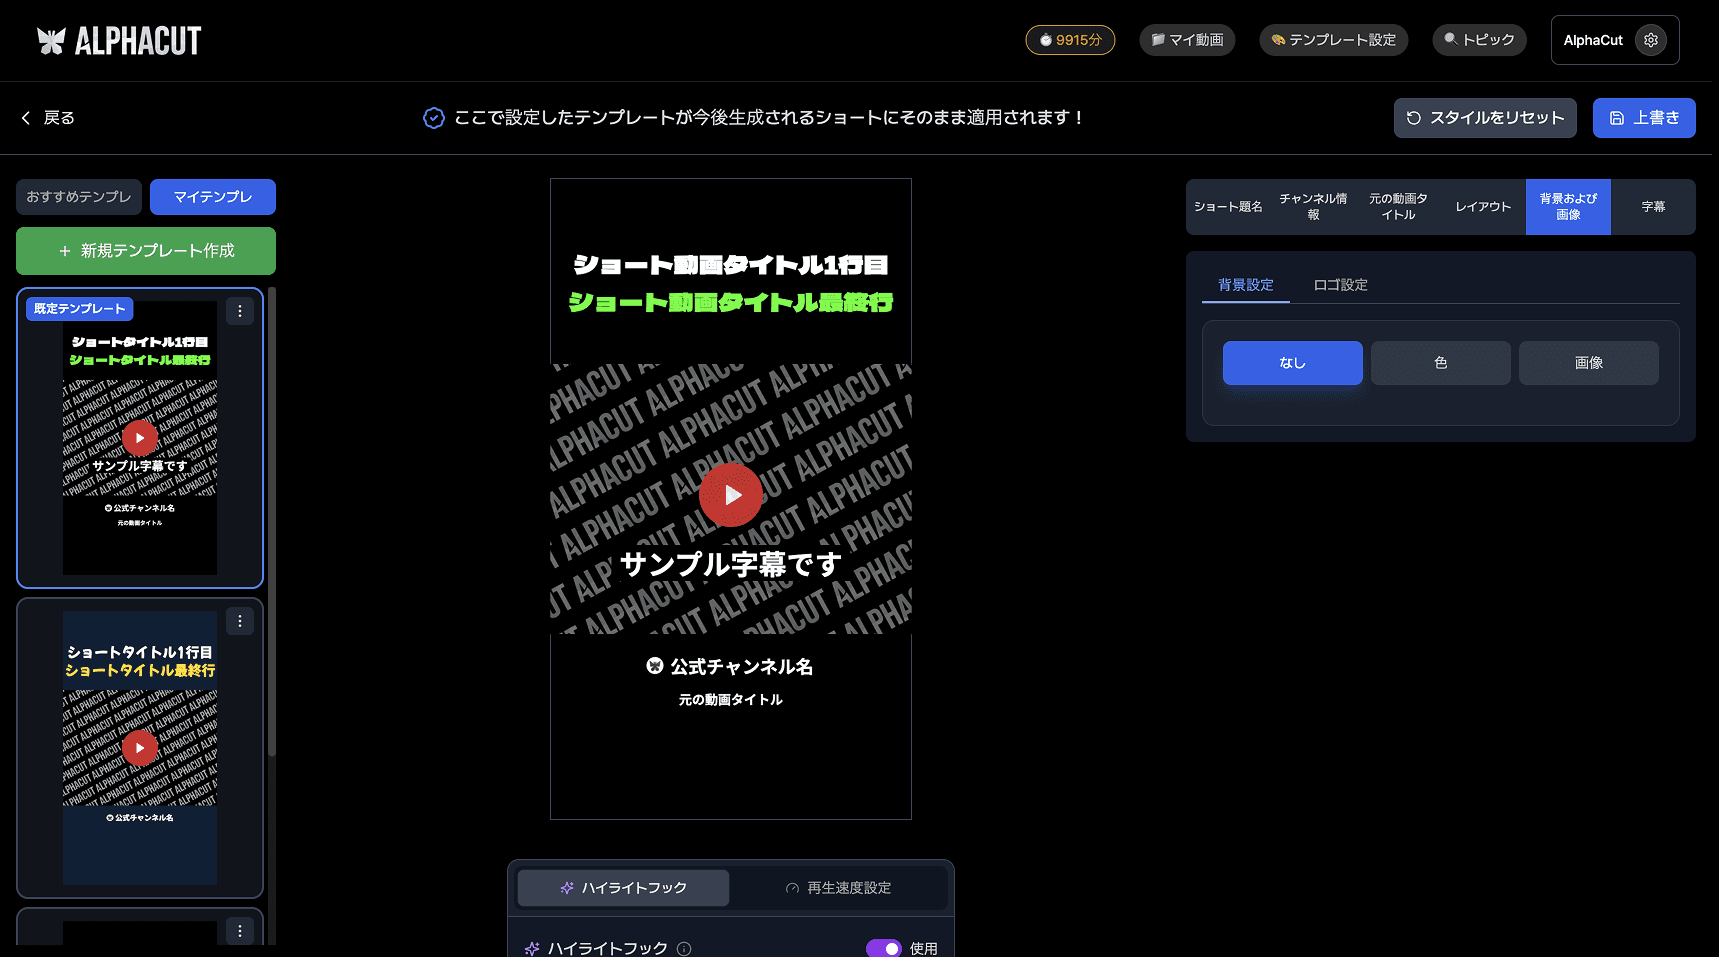Open マイ動画 from the top bar
The width and height of the screenshot is (1719, 957).
click(x=1187, y=39)
